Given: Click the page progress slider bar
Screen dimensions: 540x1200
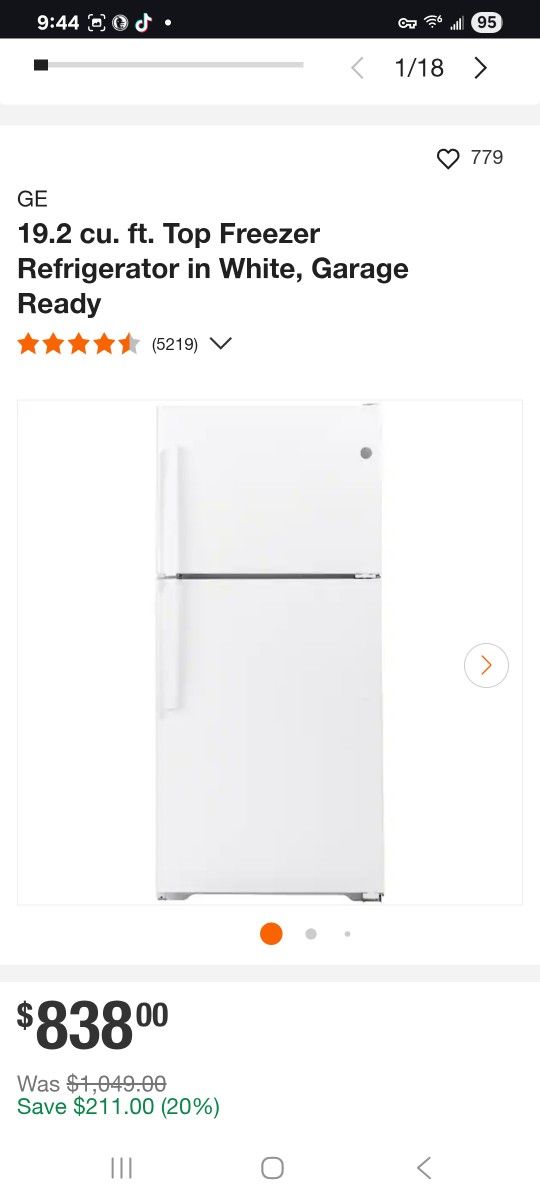Looking at the screenshot, I should pos(168,65).
